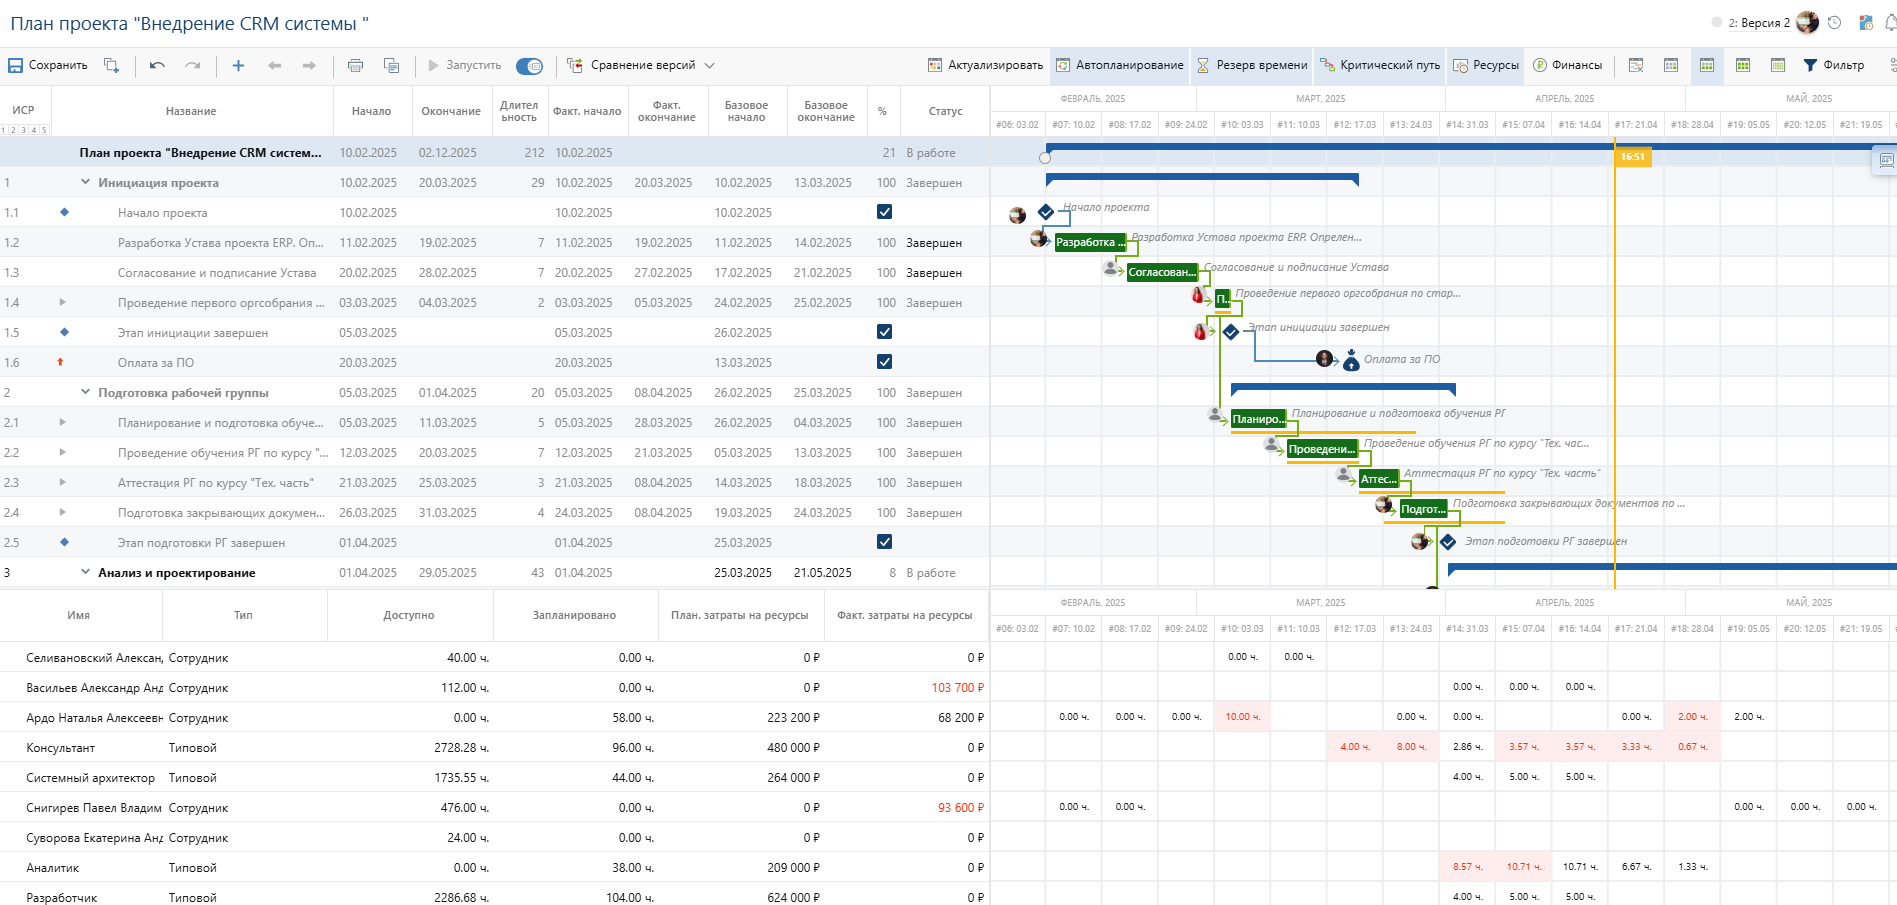This screenshot has width=1897, height=905.
Task: Open the Сравнение версий dropdown
Action: click(x=641, y=65)
